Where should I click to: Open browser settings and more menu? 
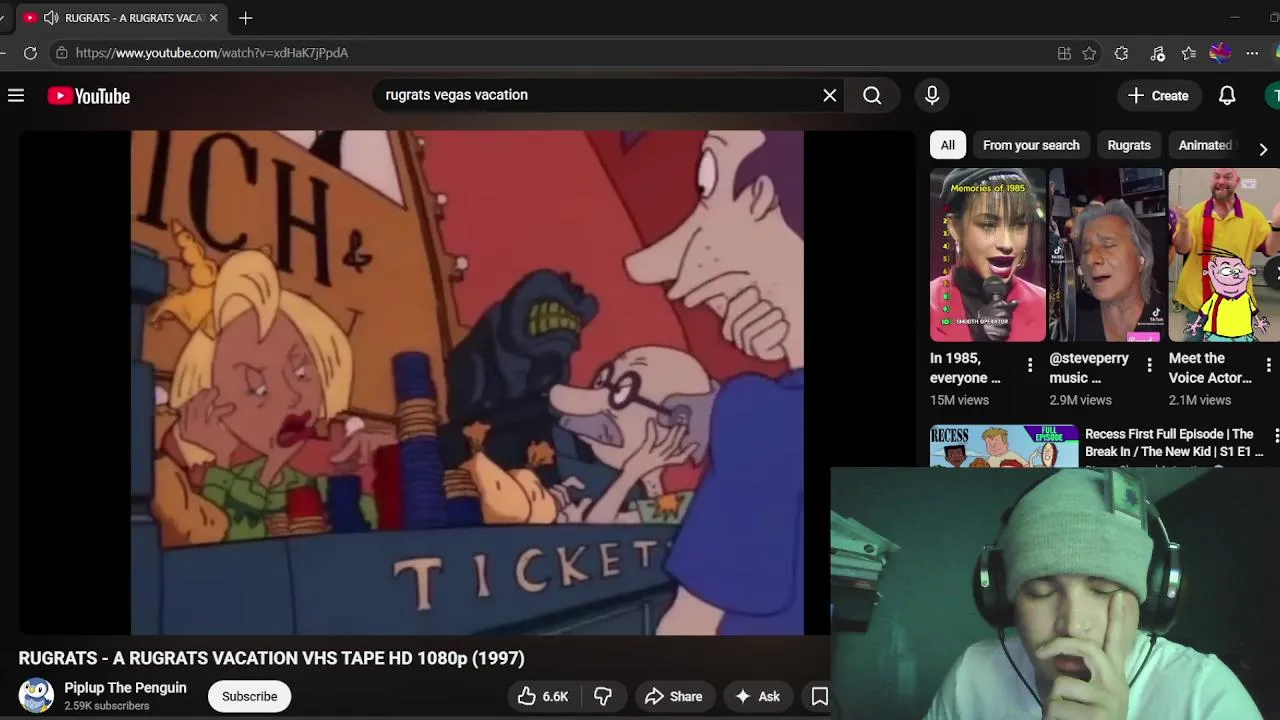pyautogui.click(x=1252, y=53)
